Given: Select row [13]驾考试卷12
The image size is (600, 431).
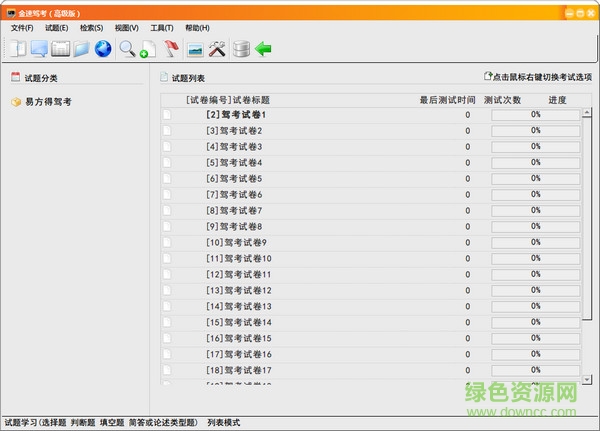Looking at the screenshot, I should pos(371,290).
